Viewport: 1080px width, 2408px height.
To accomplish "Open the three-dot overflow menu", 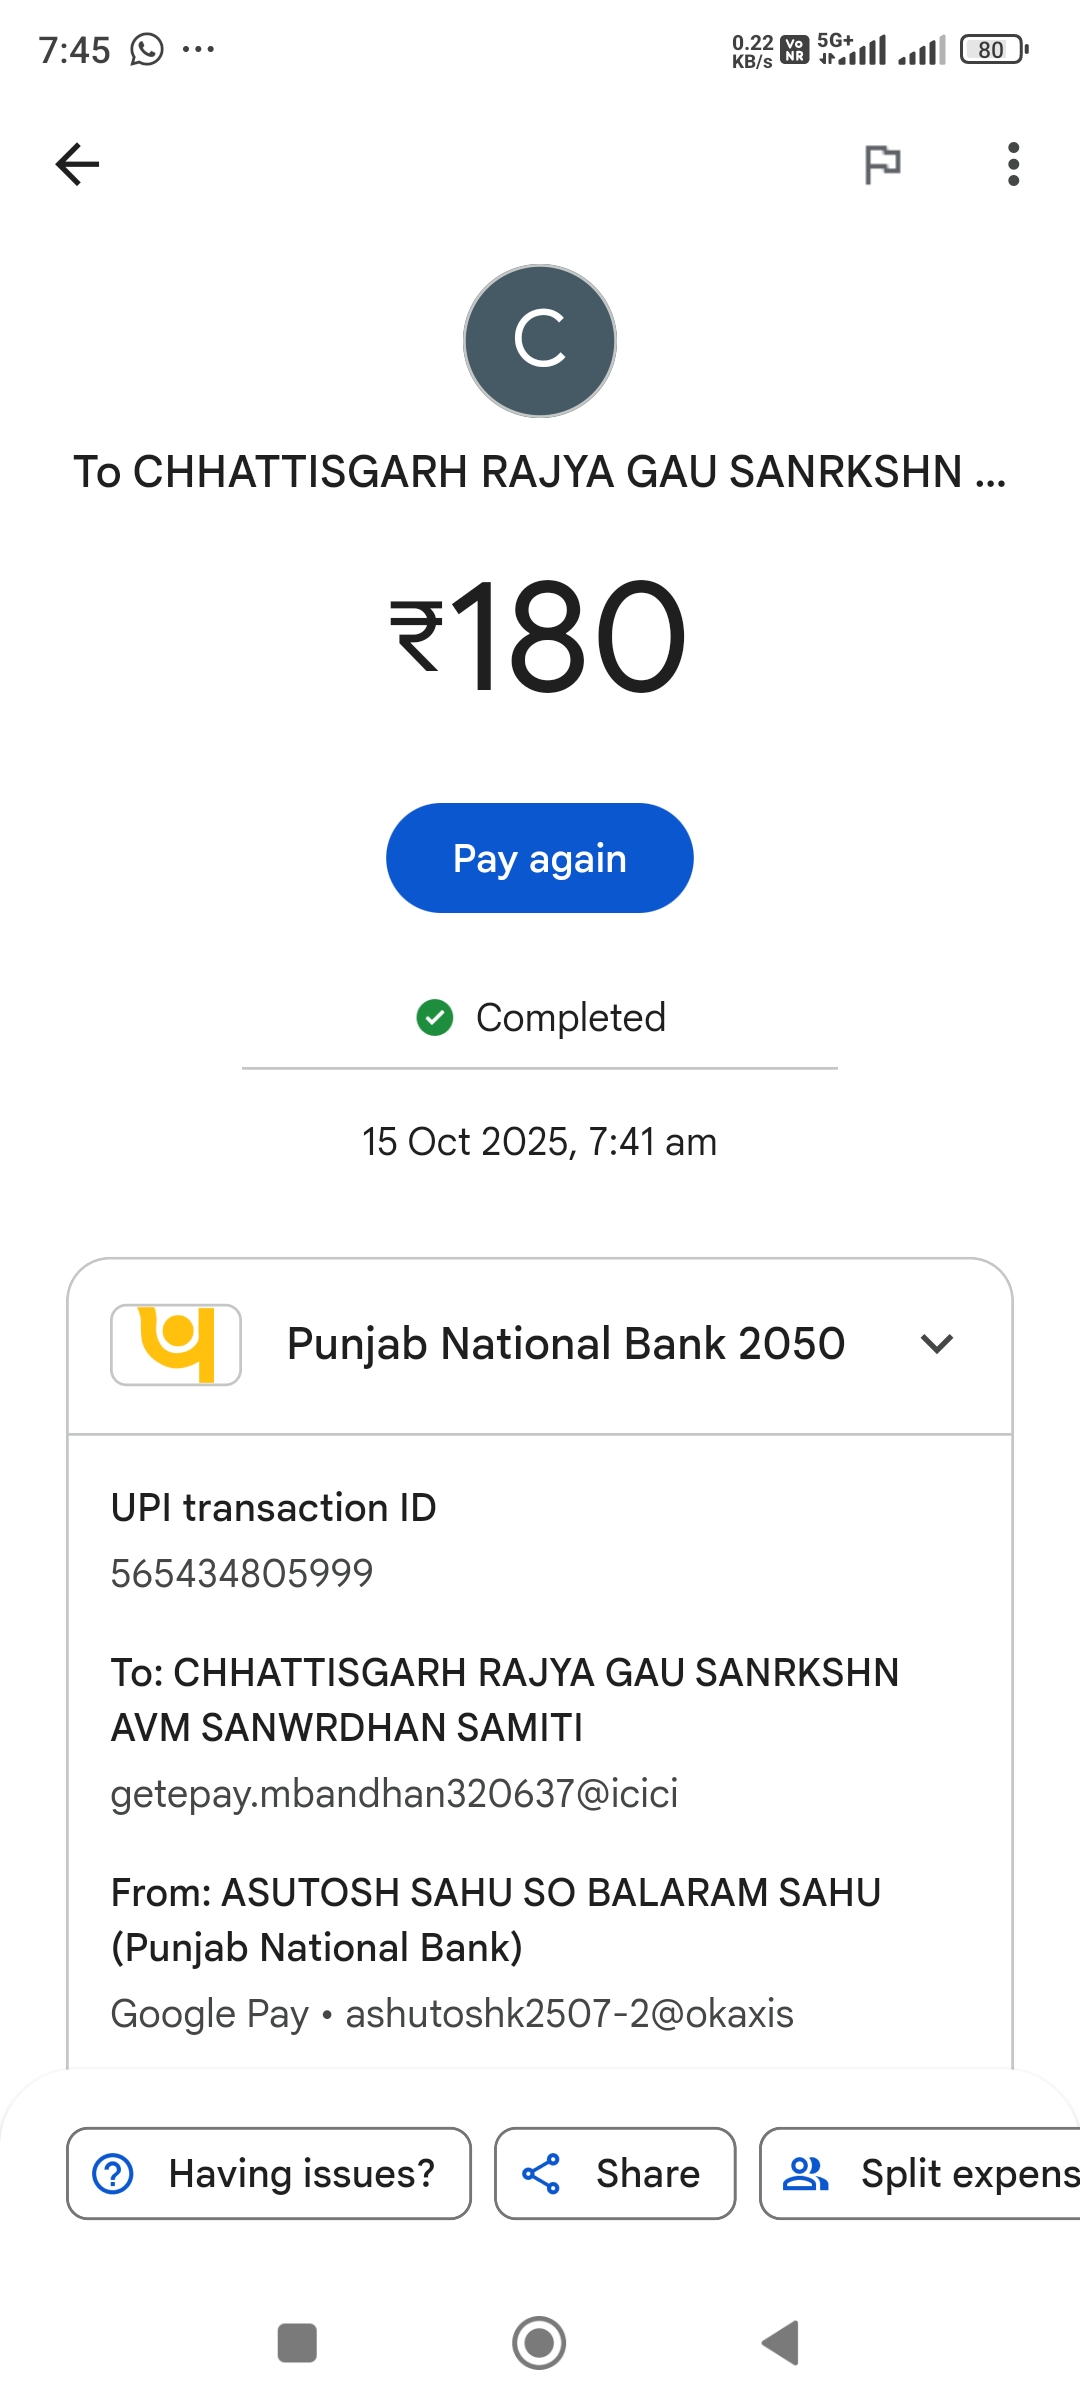I will coord(1013,165).
